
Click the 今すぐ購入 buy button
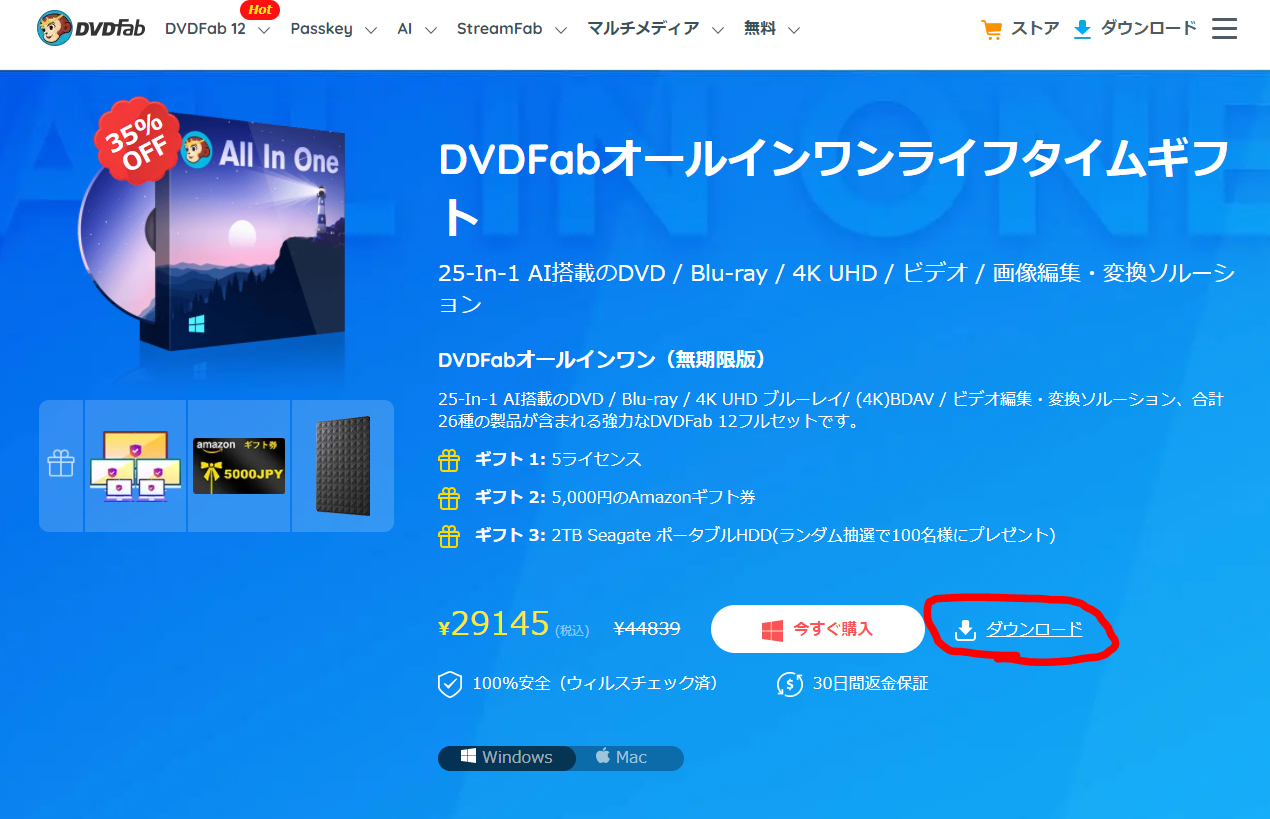pos(818,629)
